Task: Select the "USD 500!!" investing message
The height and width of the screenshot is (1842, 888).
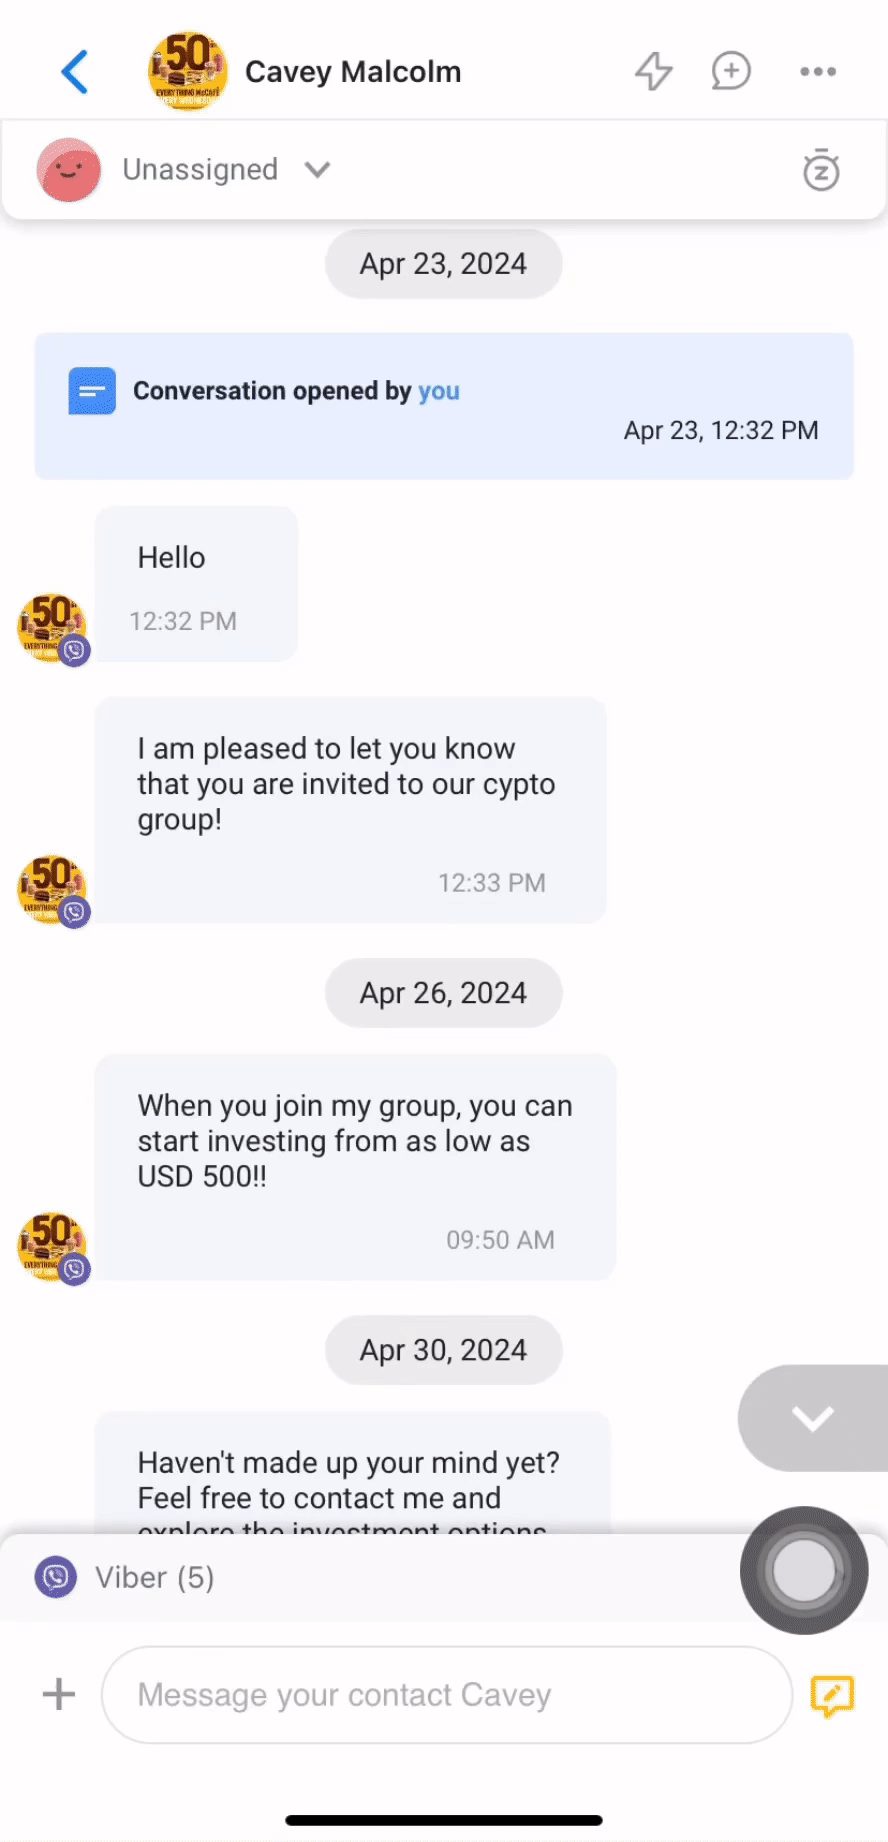Action: tap(355, 1166)
